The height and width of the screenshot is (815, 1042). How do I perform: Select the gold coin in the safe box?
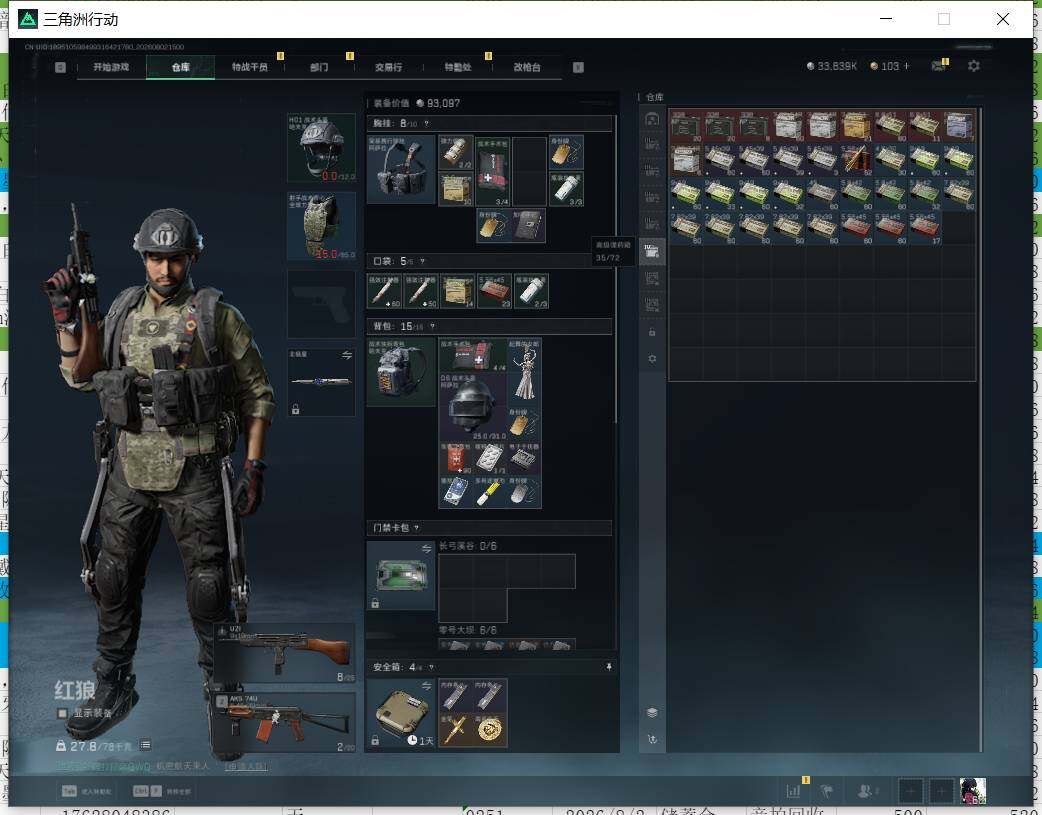point(490,730)
